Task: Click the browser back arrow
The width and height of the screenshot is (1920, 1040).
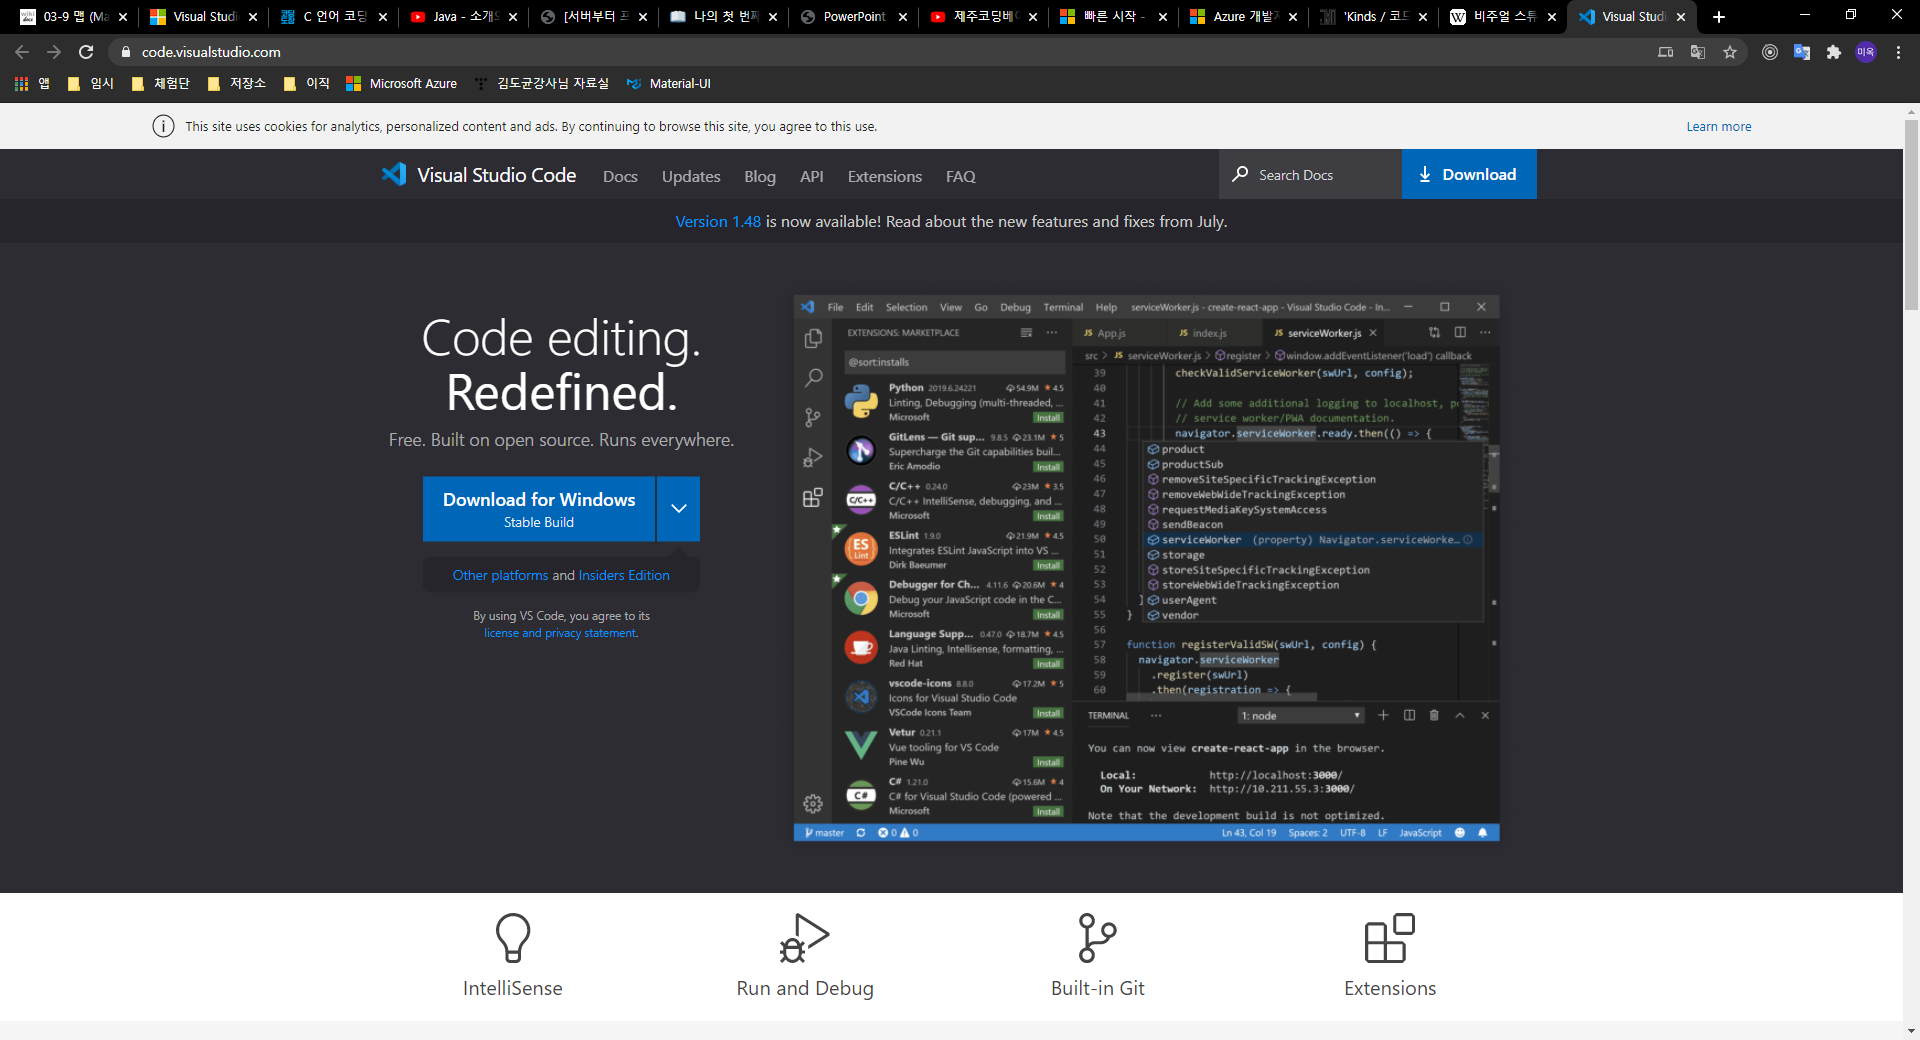Action: [x=22, y=52]
